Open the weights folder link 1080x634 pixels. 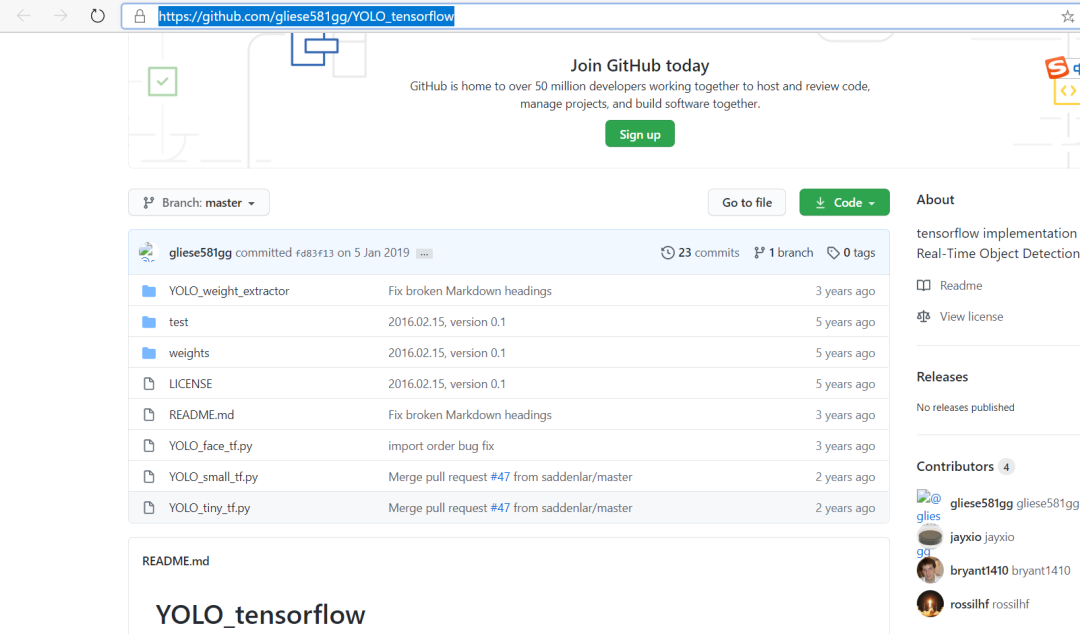coord(189,353)
